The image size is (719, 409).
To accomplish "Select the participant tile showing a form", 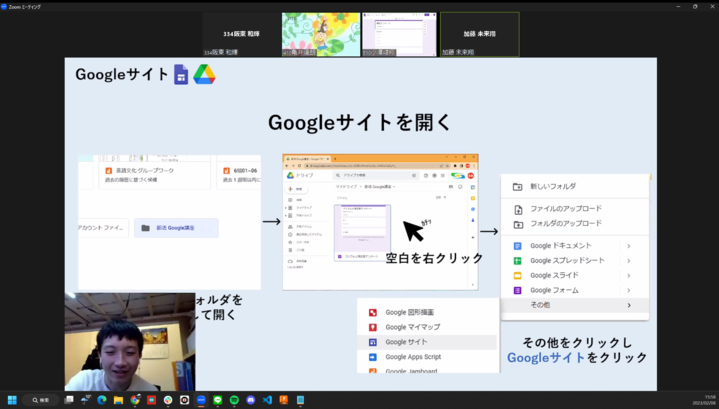I will pos(399,34).
